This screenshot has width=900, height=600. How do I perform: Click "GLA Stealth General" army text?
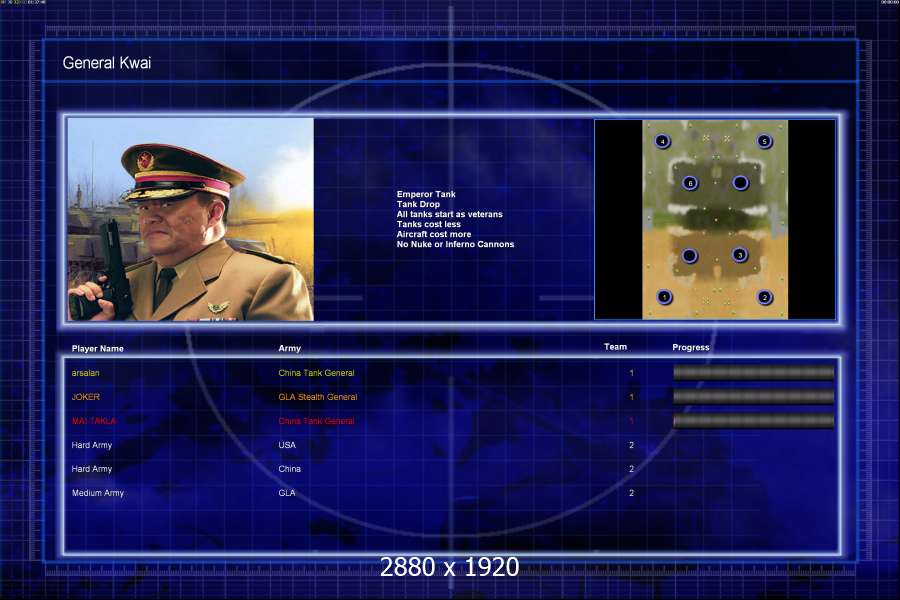click(318, 397)
